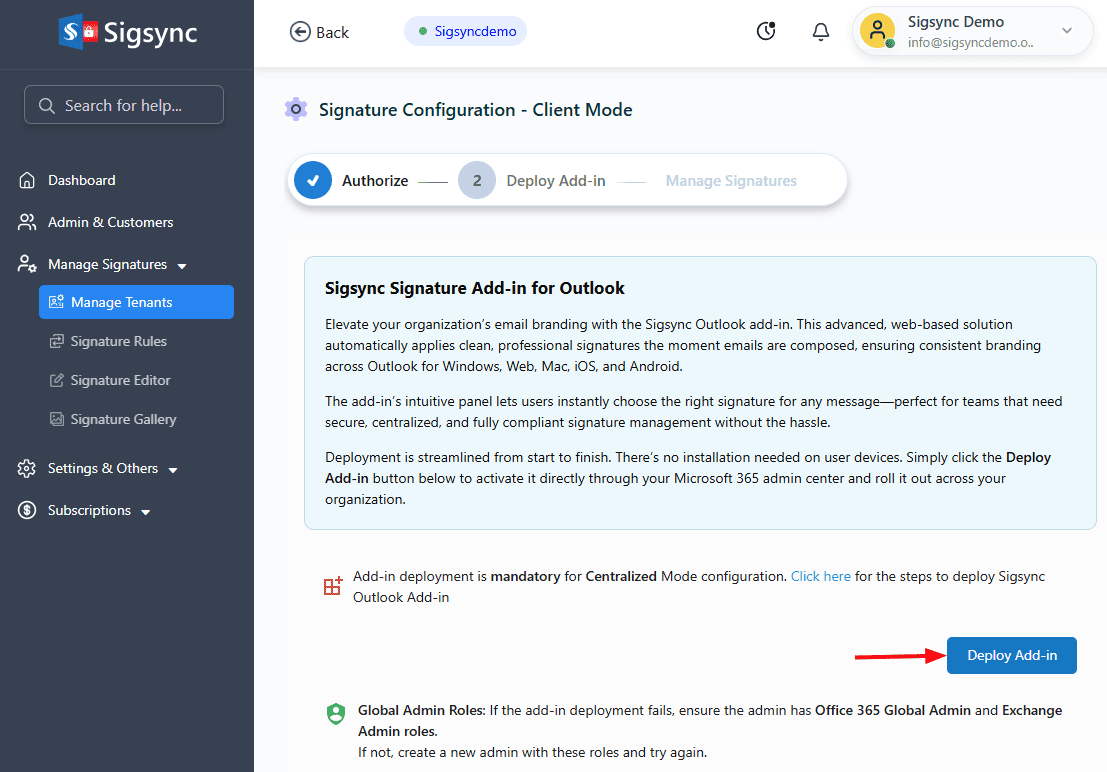Expand Subscriptions arrow
The height and width of the screenshot is (772, 1107).
tap(146, 512)
